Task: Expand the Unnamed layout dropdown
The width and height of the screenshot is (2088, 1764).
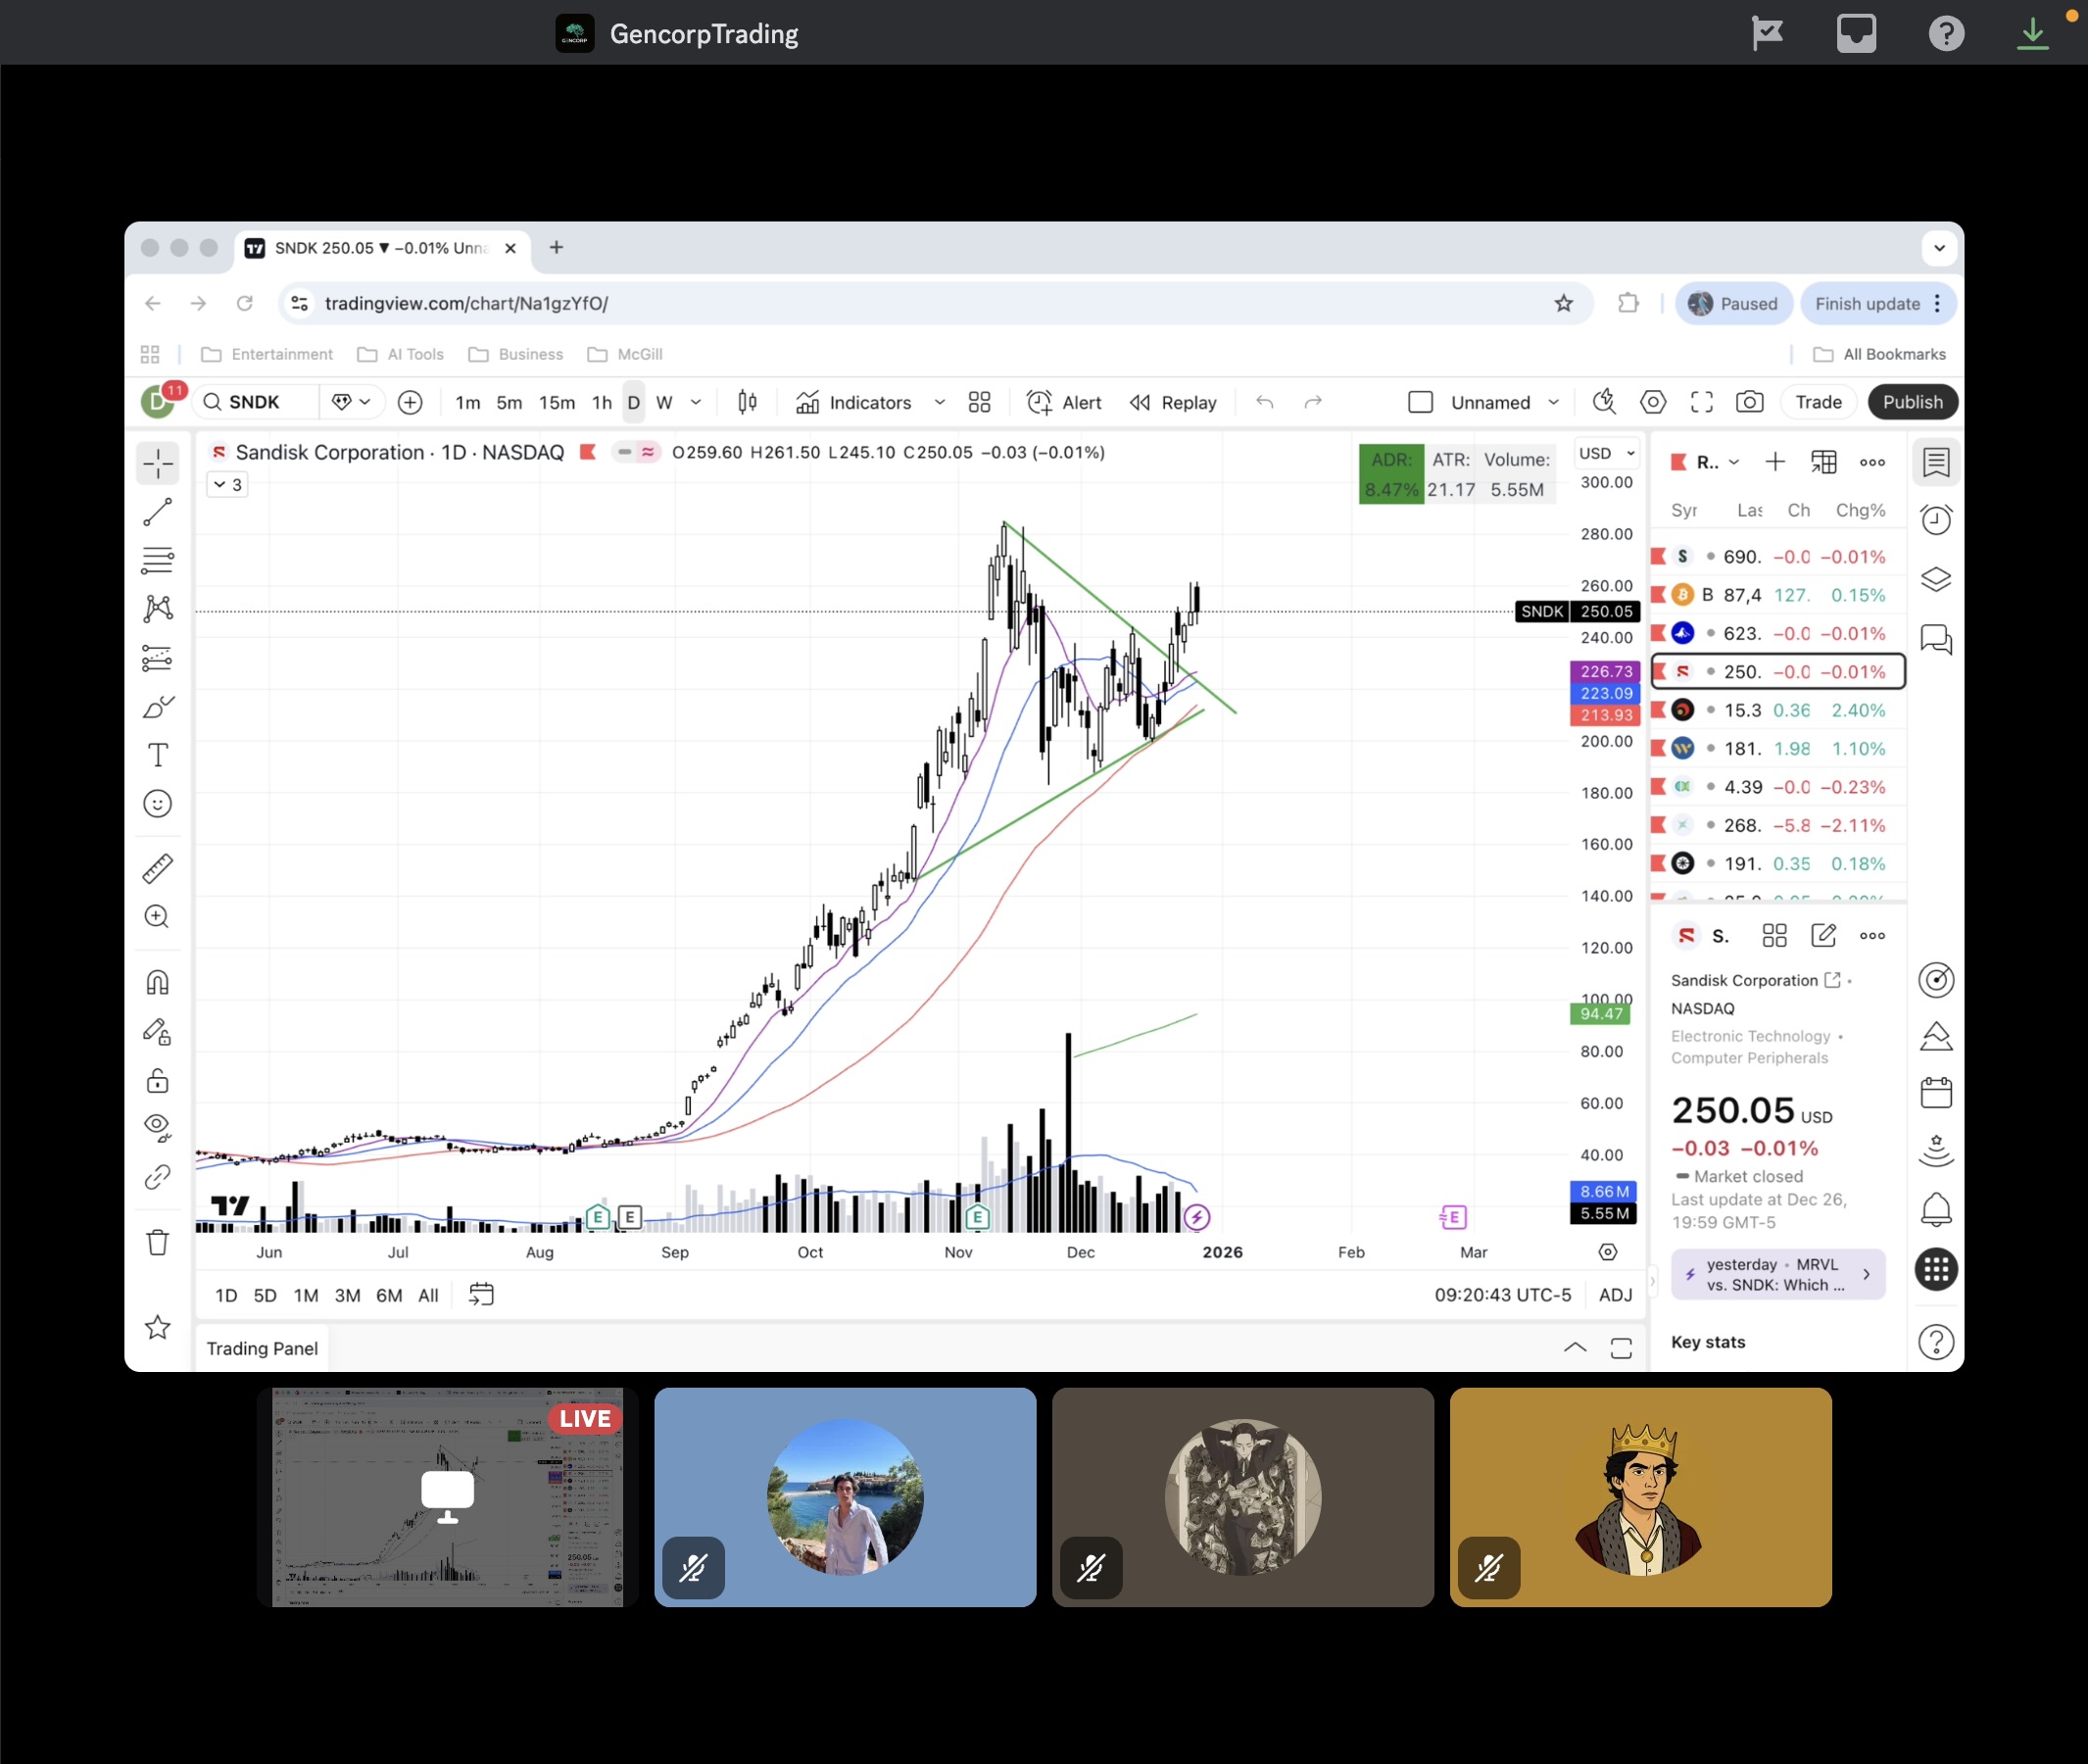Action: click(1553, 402)
